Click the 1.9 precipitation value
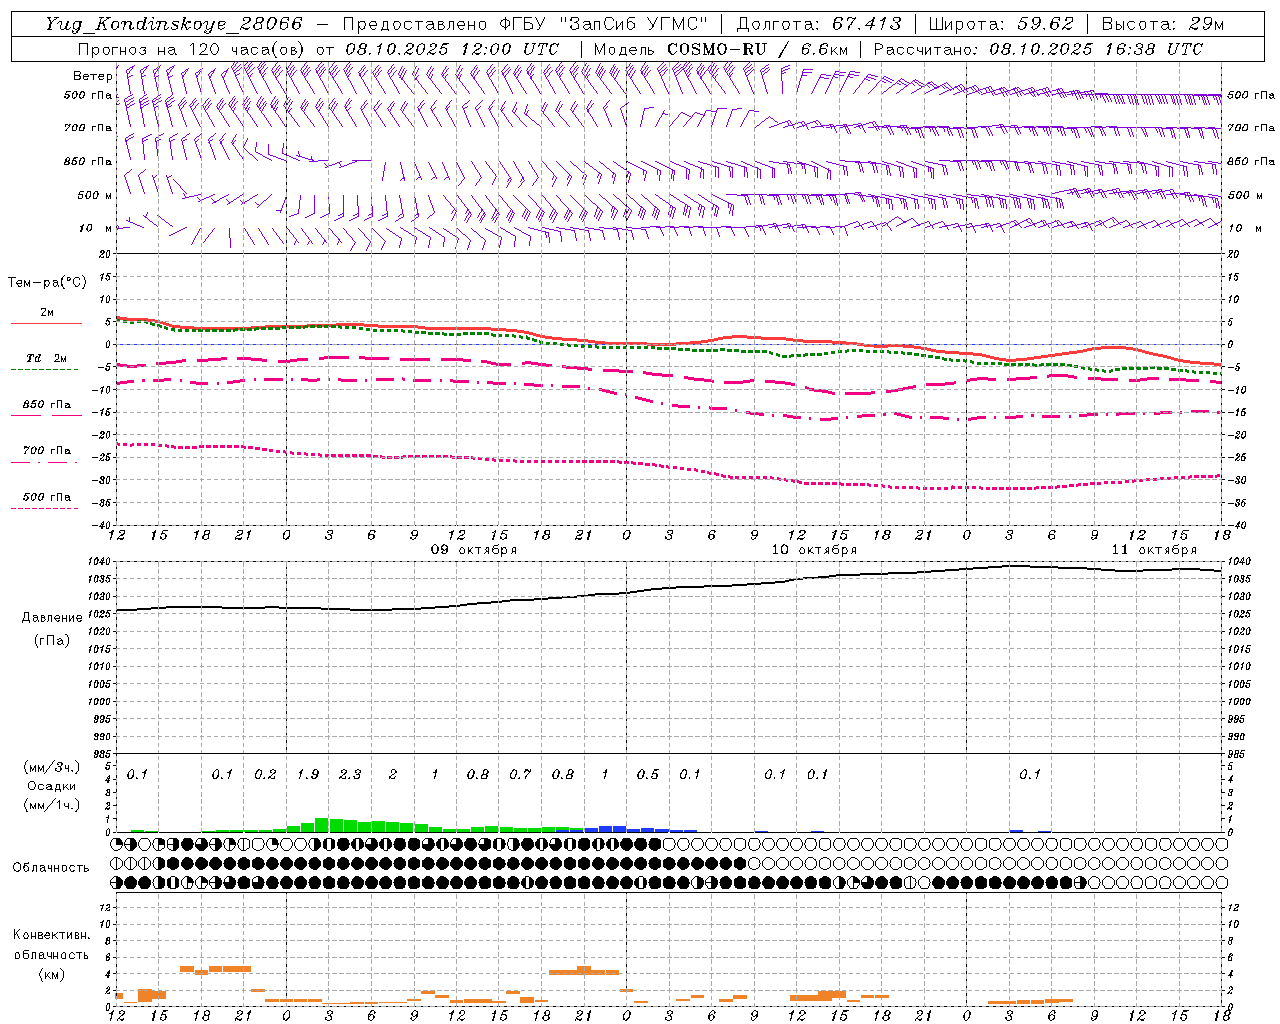This screenshot has height=1024, width=1280. pos(308,774)
